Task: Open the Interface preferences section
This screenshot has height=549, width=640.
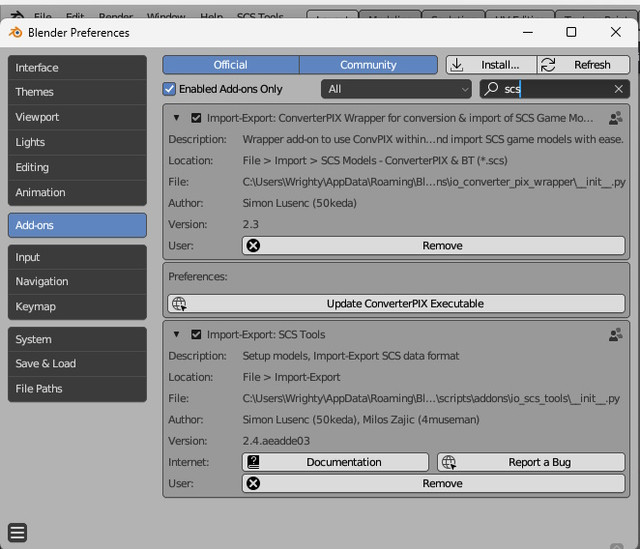Action: point(77,67)
